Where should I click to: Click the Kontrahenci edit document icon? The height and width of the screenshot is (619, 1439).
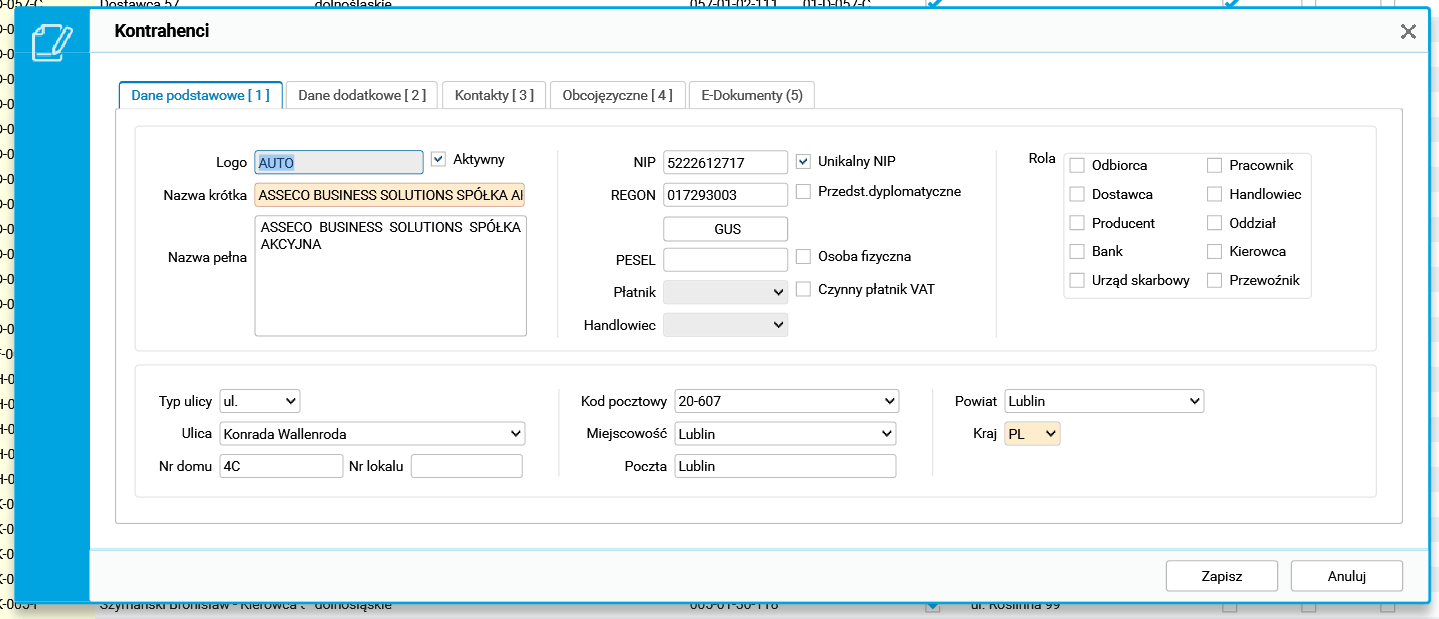click(x=51, y=42)
